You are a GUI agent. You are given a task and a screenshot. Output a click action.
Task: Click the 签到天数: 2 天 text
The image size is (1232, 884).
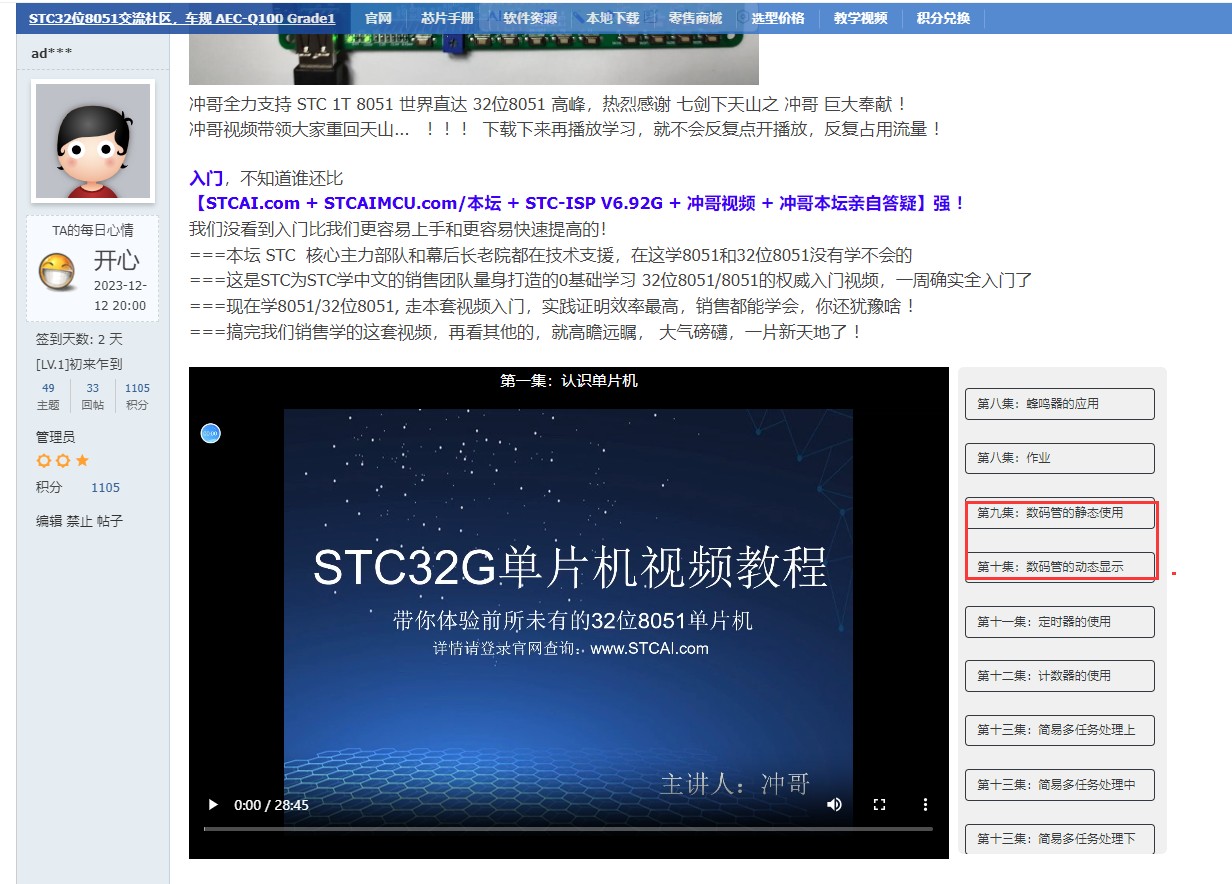tap(79, 340)
